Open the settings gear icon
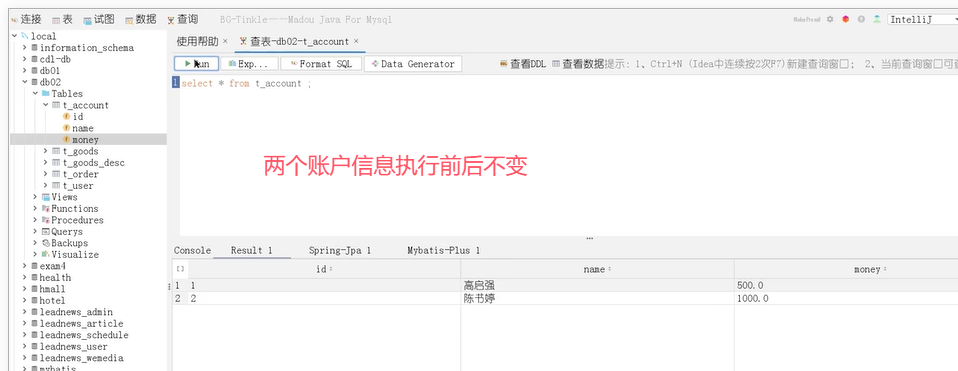The width and height of the screenshot is (958, 371). 830,19
